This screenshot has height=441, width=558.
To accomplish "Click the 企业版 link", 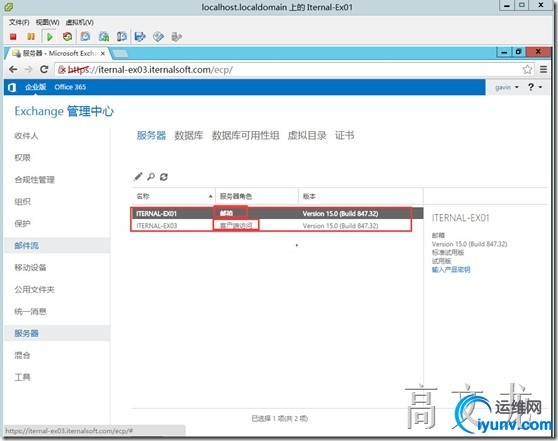I will 36,87.
